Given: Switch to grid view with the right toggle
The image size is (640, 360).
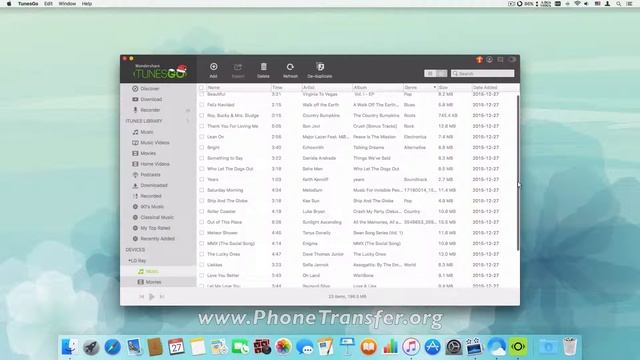Looking at the screenshot, I should pyautogui.click(x=441, y=73).
